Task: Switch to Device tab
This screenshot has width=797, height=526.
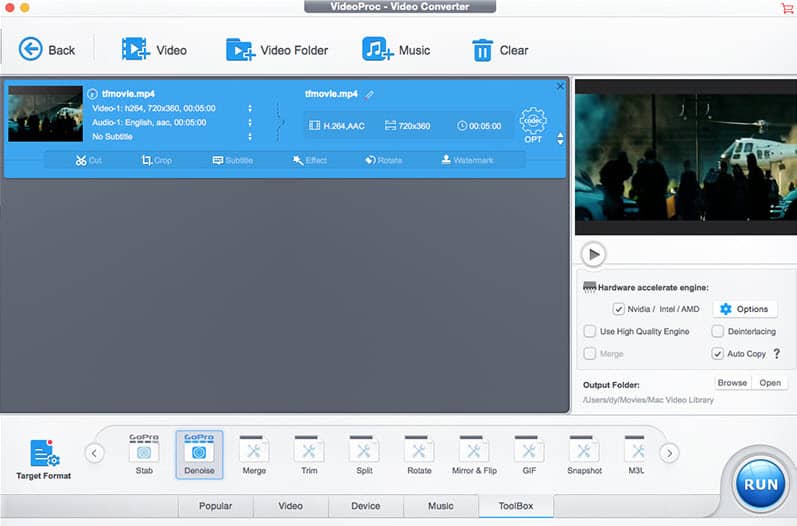Action: [x=365, y=506]
